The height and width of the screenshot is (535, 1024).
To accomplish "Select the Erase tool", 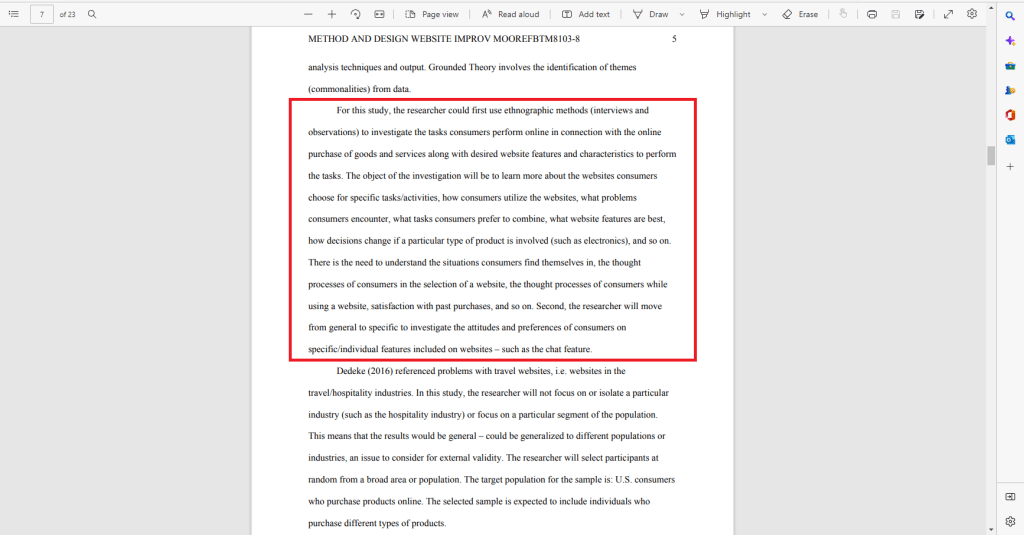I will click(800, 14).
